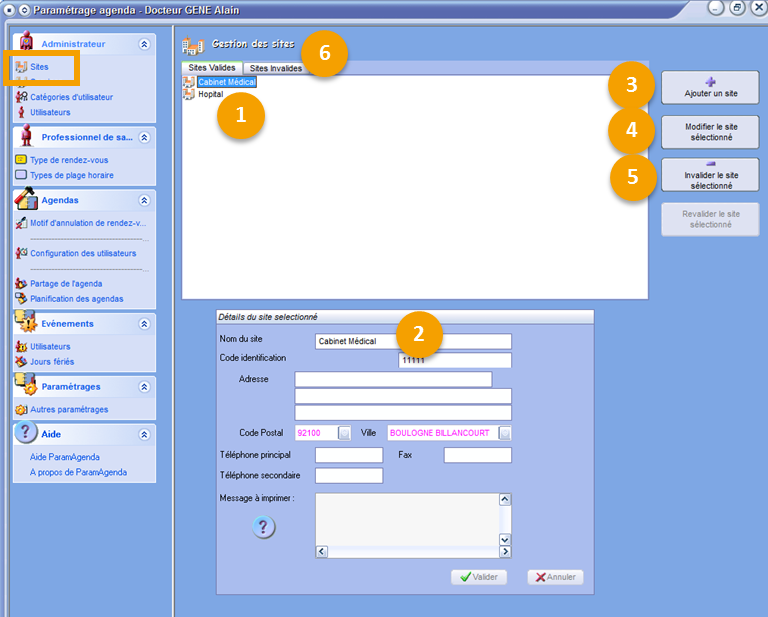
Task: Collapse the Paramétrages section
Action: [x=144, y=386]
